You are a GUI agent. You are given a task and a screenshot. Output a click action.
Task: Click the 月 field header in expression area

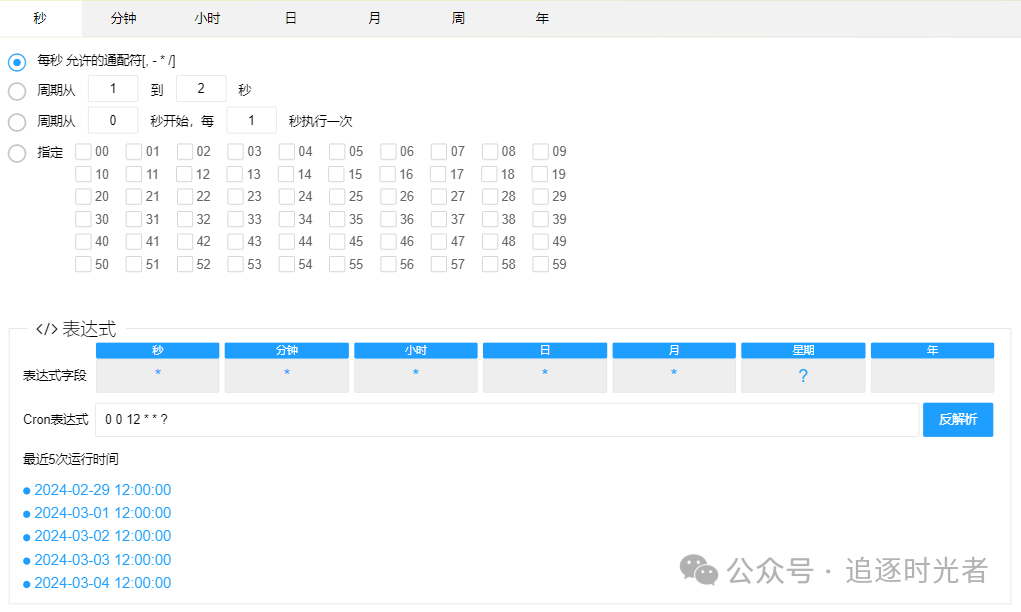(x=673, y=350)
